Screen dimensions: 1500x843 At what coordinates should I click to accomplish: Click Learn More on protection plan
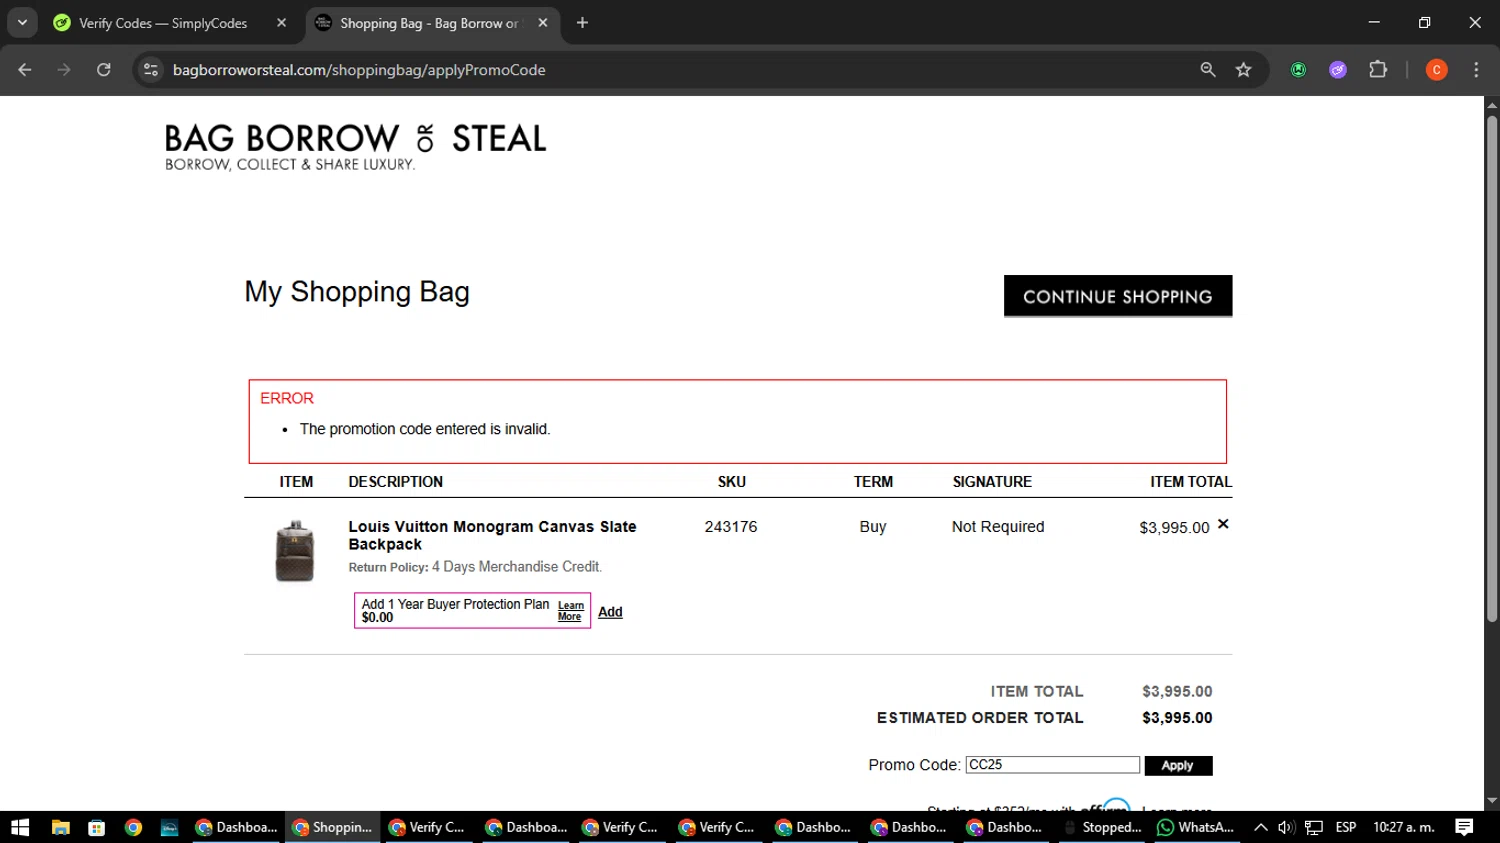coord(570,611)
